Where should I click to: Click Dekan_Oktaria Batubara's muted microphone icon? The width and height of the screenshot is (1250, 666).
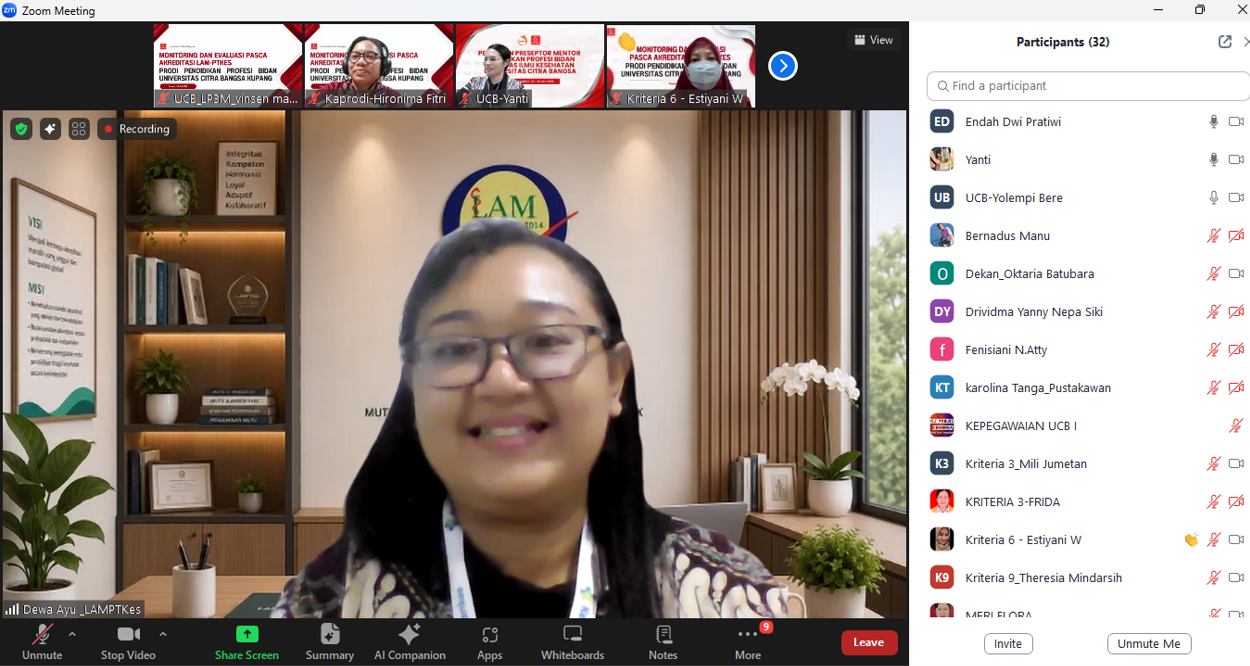1213,274
